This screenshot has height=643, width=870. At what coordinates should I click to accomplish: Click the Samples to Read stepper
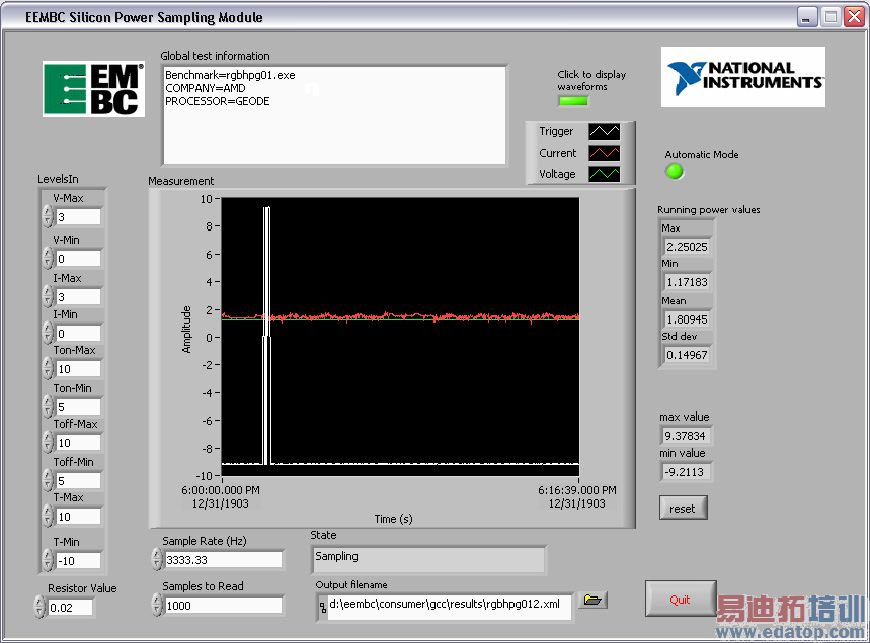157,605
